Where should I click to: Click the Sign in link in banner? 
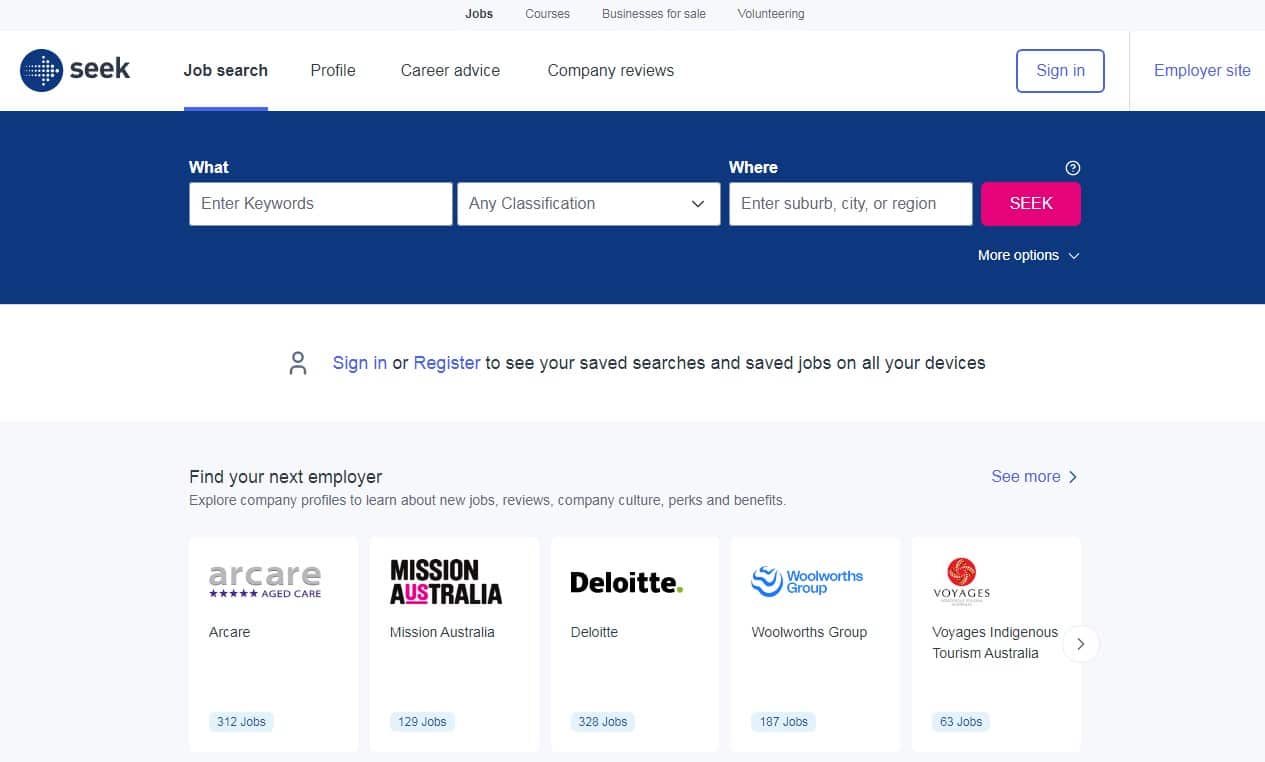pyautogui.click(x=360, y=363)
